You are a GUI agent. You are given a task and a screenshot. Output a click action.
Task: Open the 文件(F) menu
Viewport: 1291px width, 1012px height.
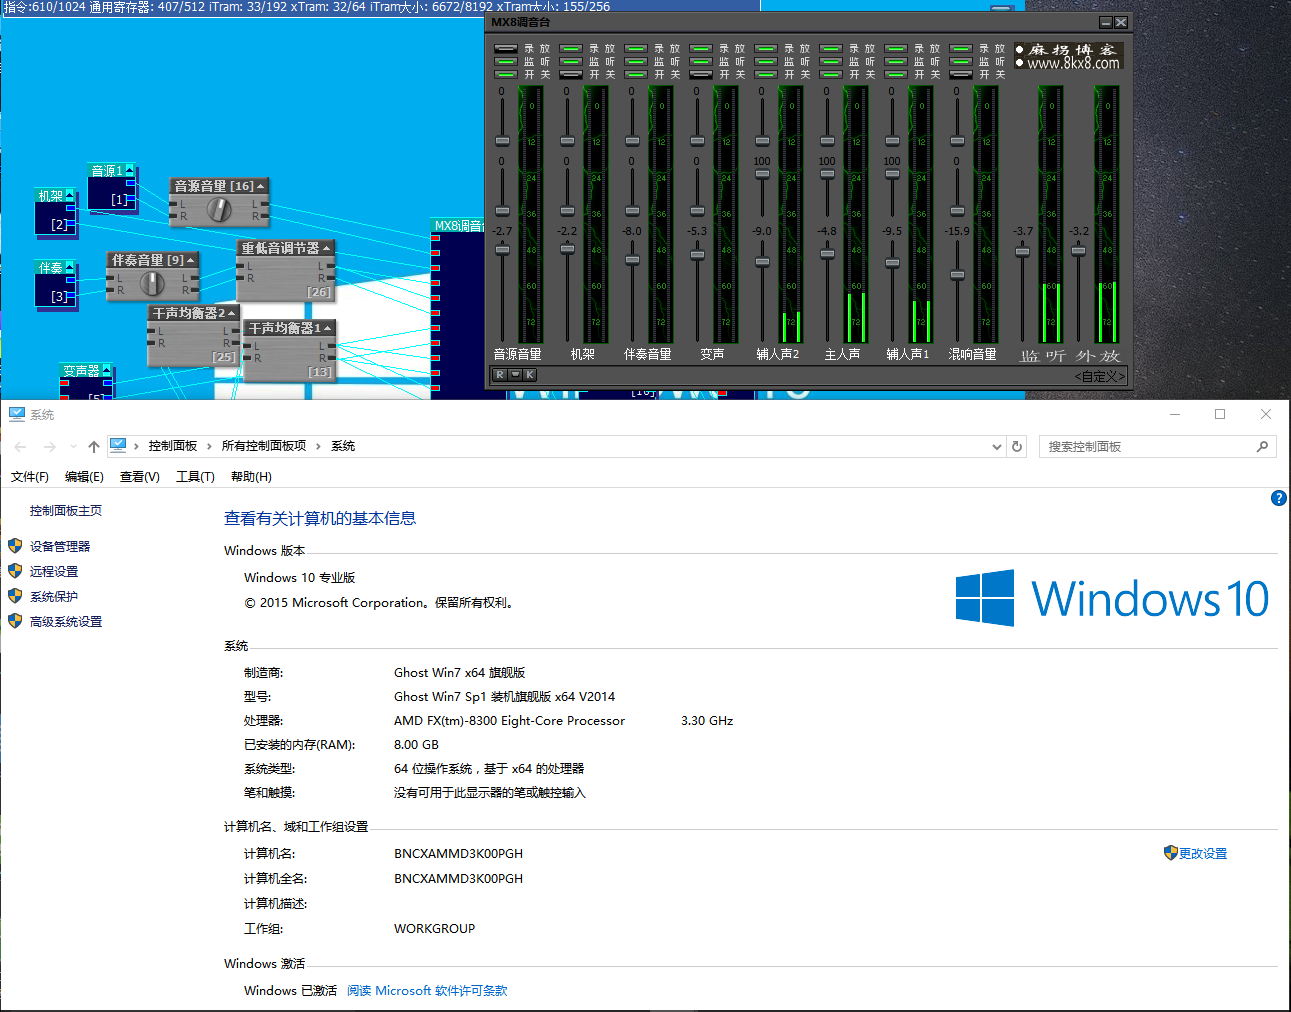click(x=30, y=477)
